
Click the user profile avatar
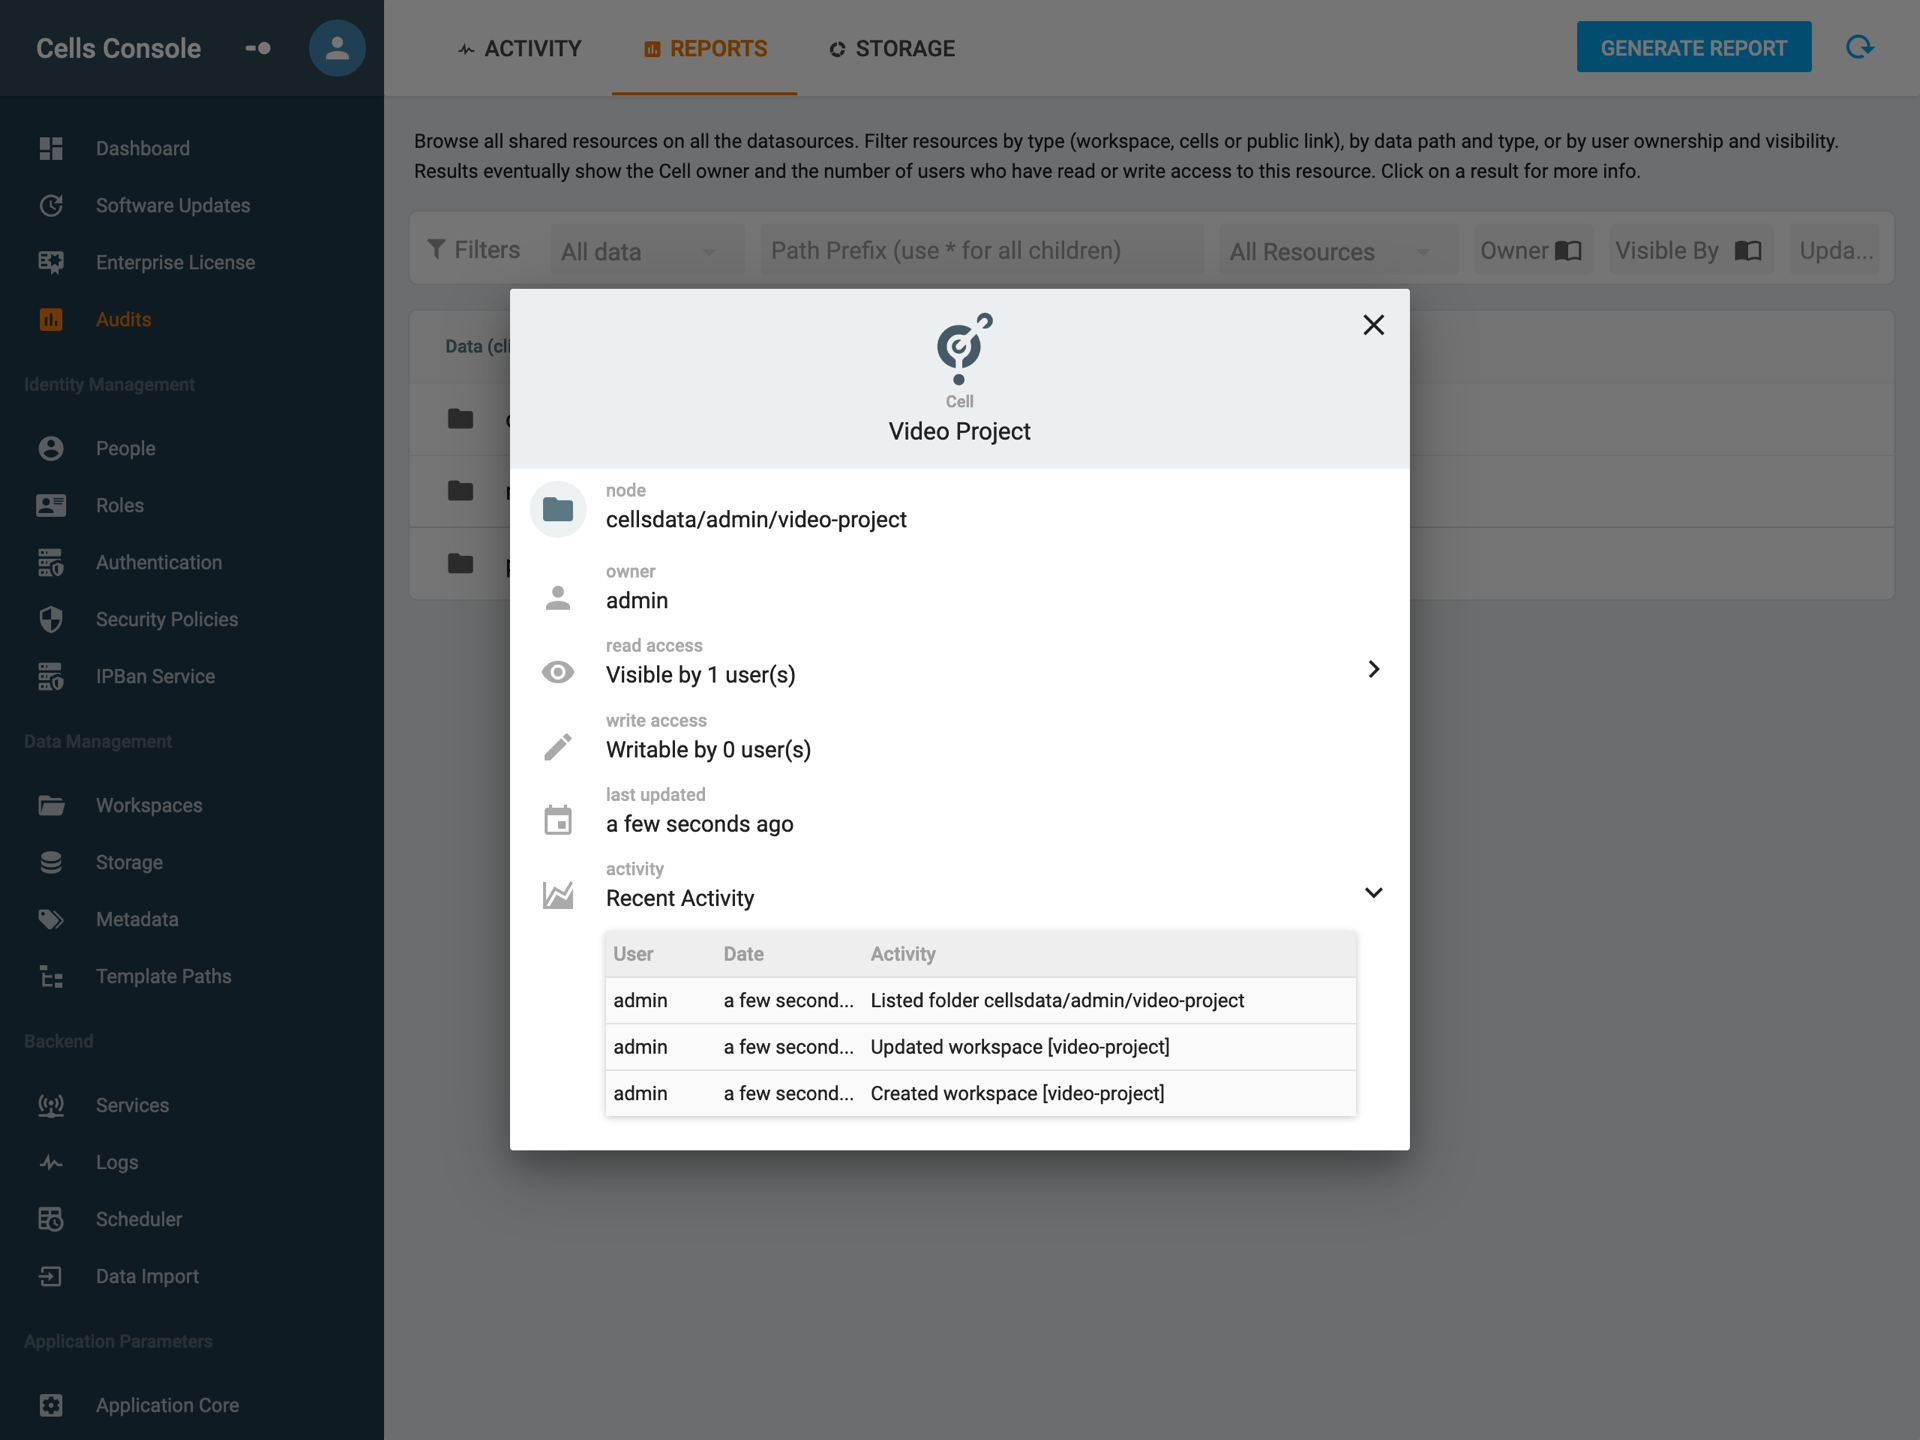click(337, 48)
